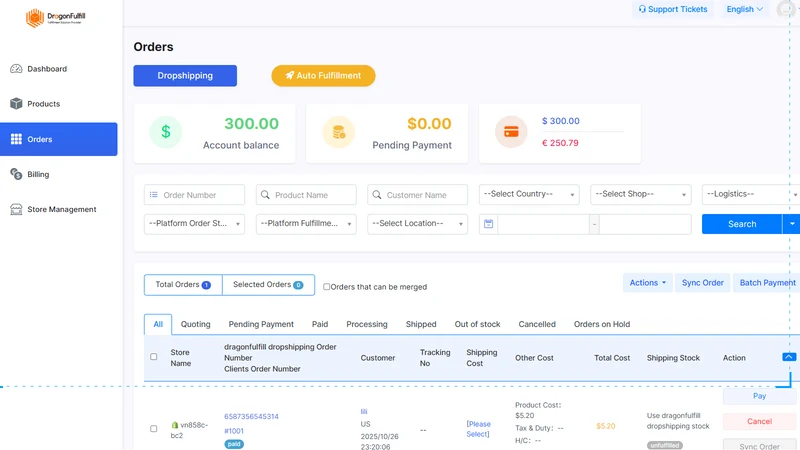Open the Select Shop dropdown

point(641,194)
